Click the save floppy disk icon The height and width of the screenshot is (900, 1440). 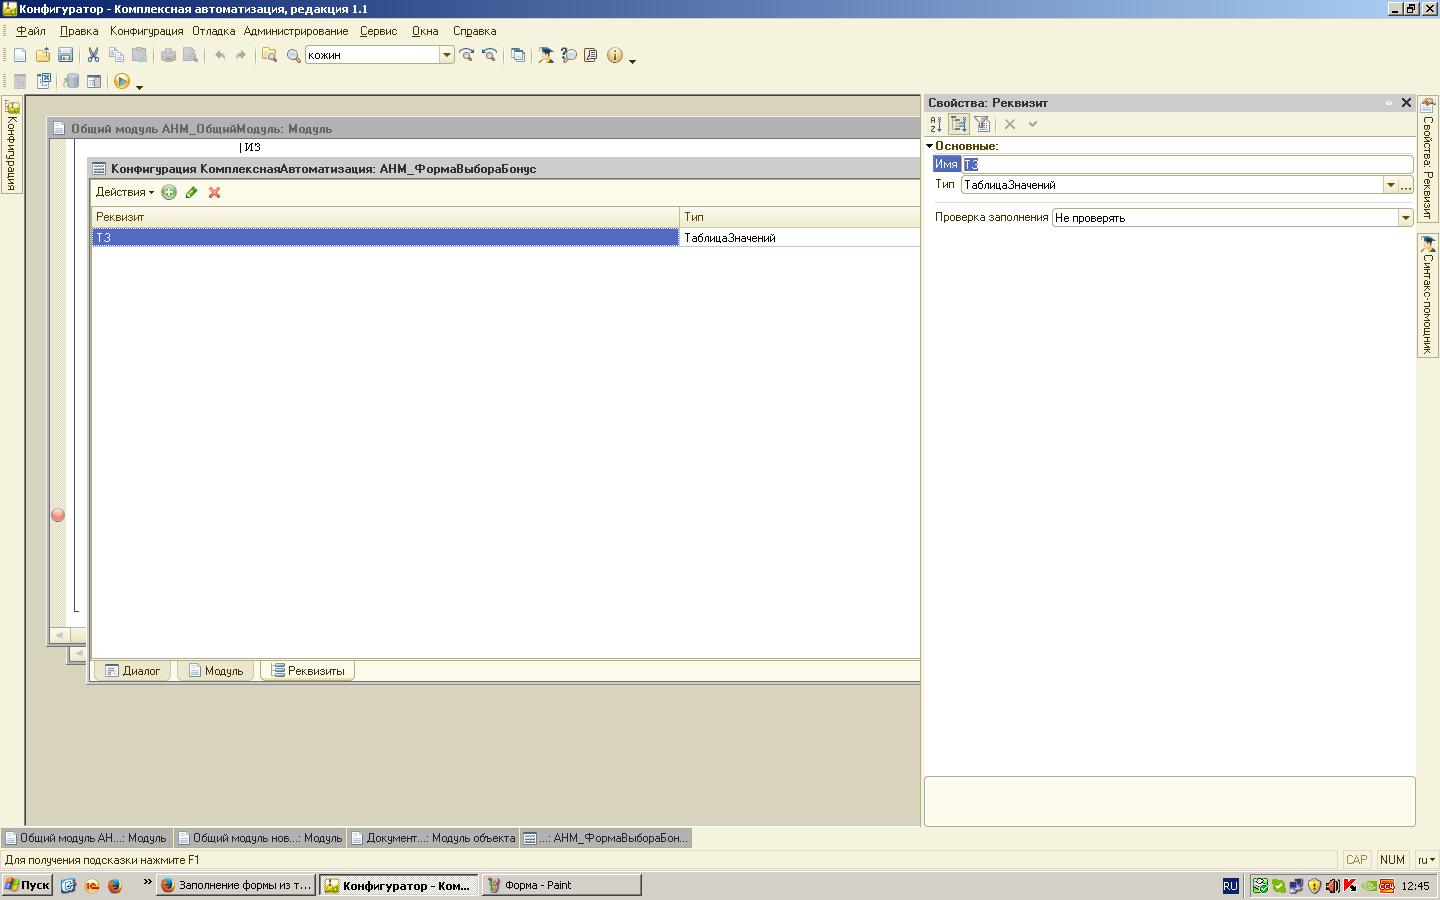coord(65,55)
